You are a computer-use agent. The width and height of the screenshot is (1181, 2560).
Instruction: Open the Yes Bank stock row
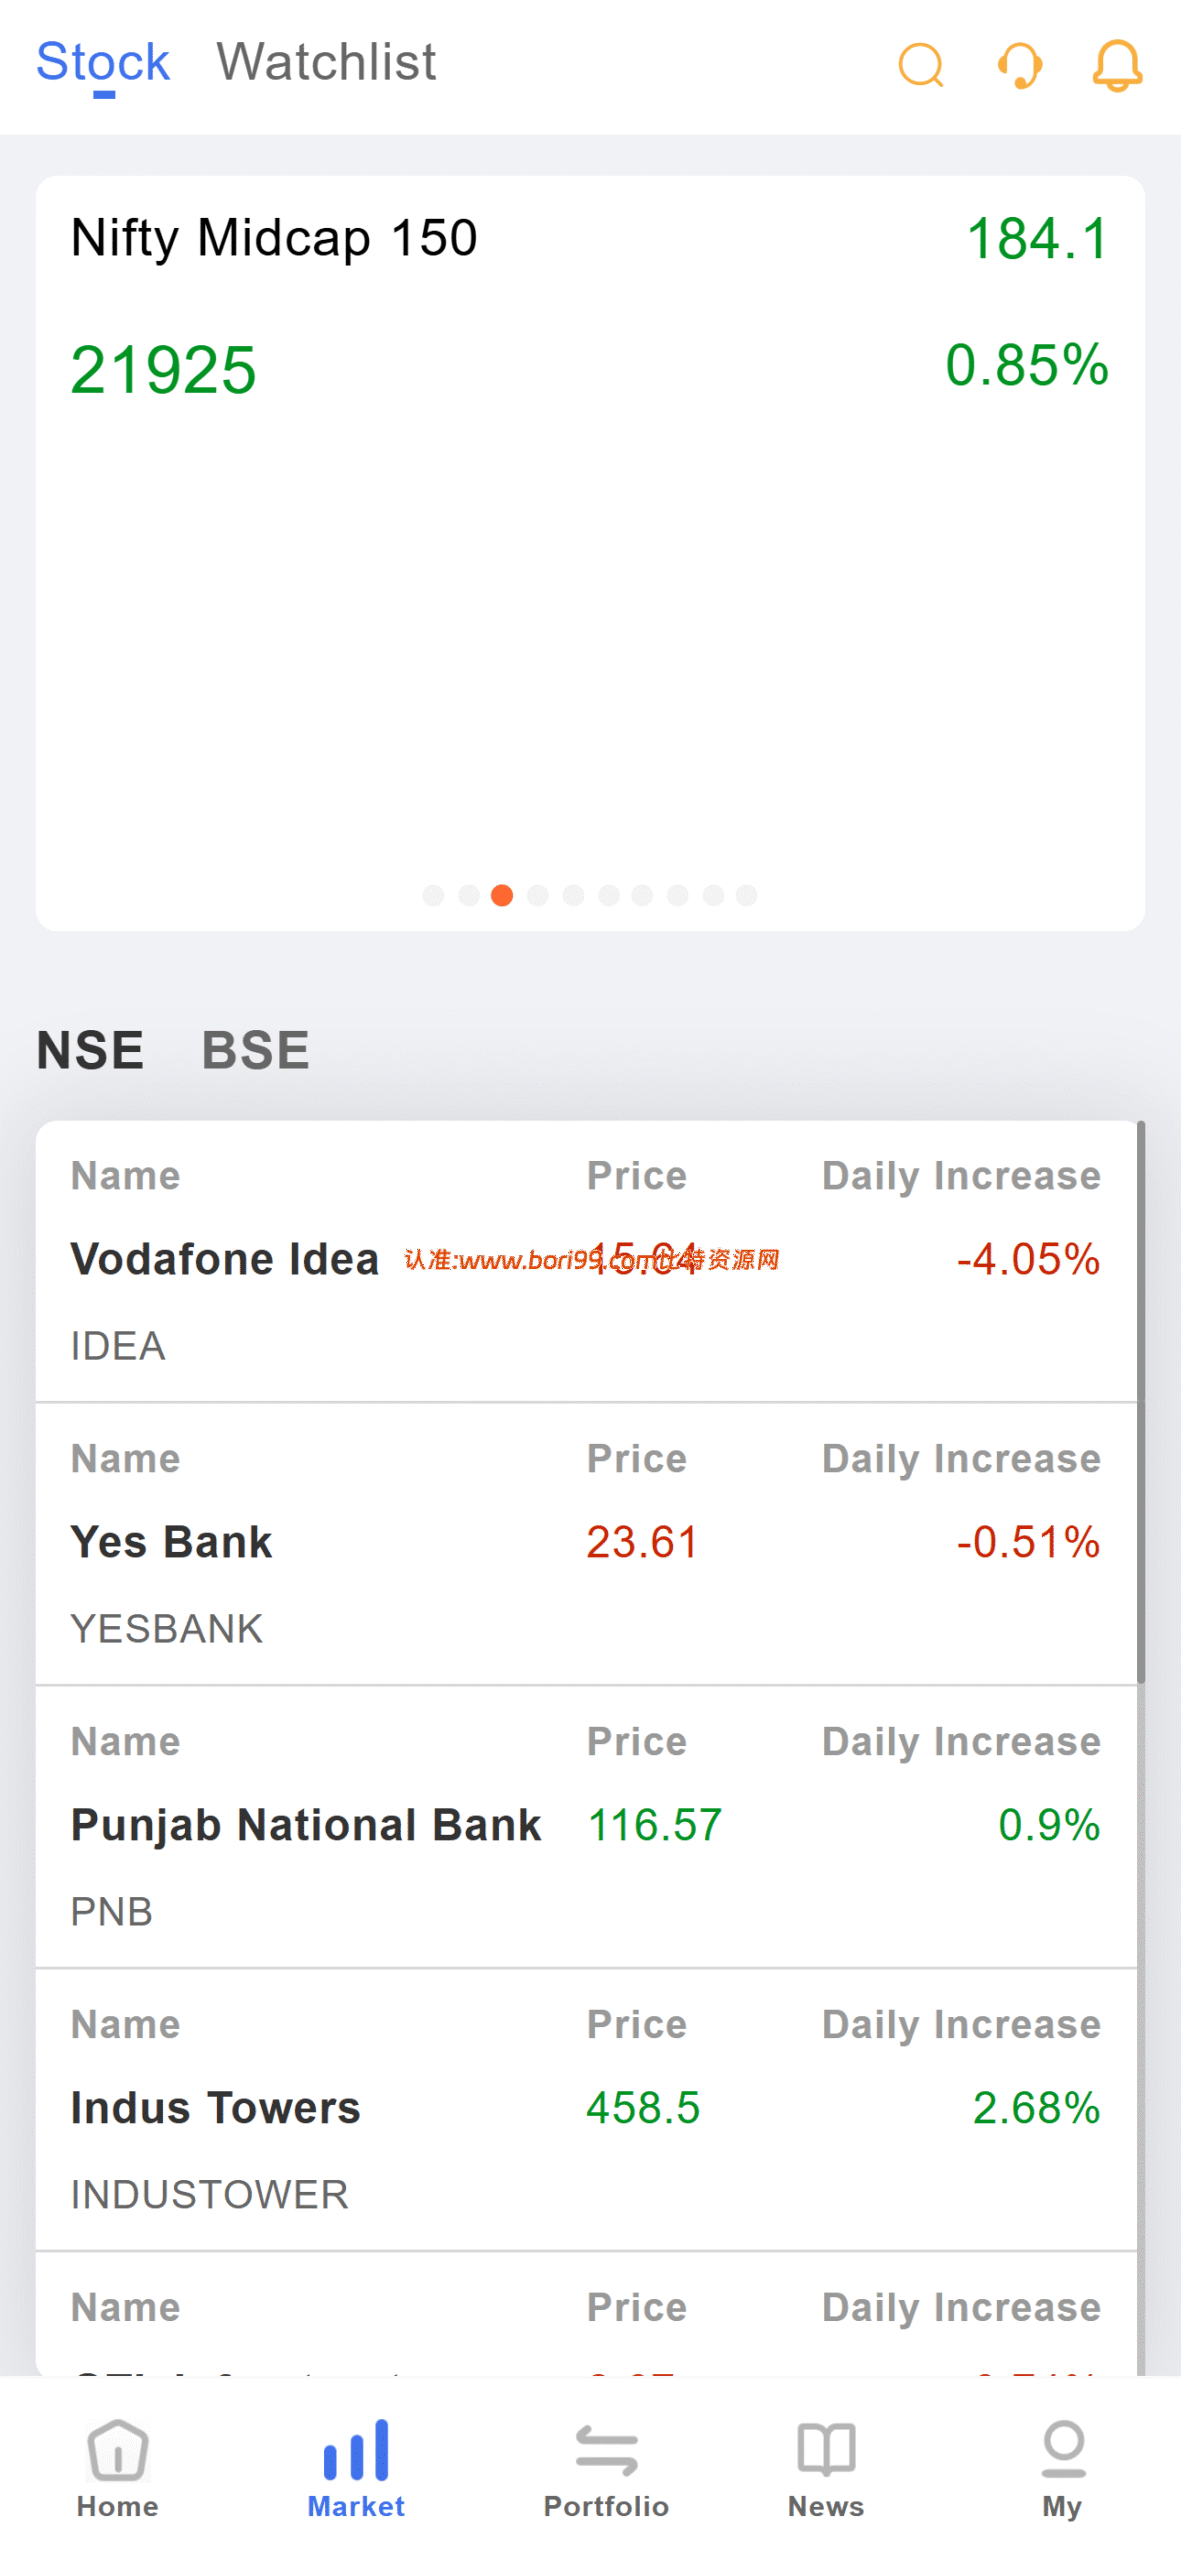pos(586,1544)
